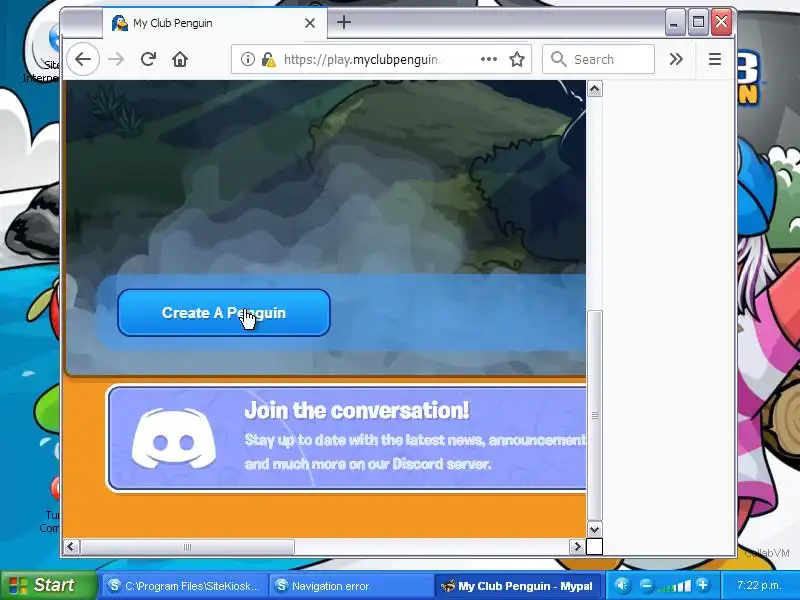The image size is (800, 600).
Task: Switch to the Navigation error taskbar window
Action: coord(351,586)
